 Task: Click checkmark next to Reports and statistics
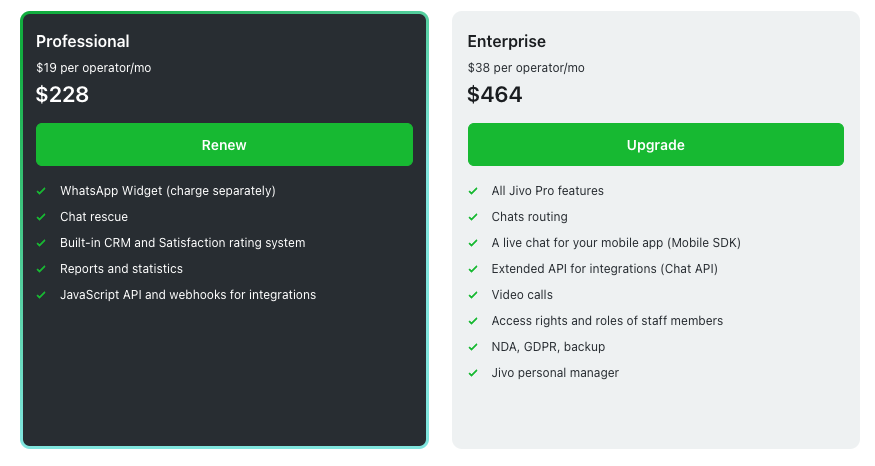[x=41, y=269]
